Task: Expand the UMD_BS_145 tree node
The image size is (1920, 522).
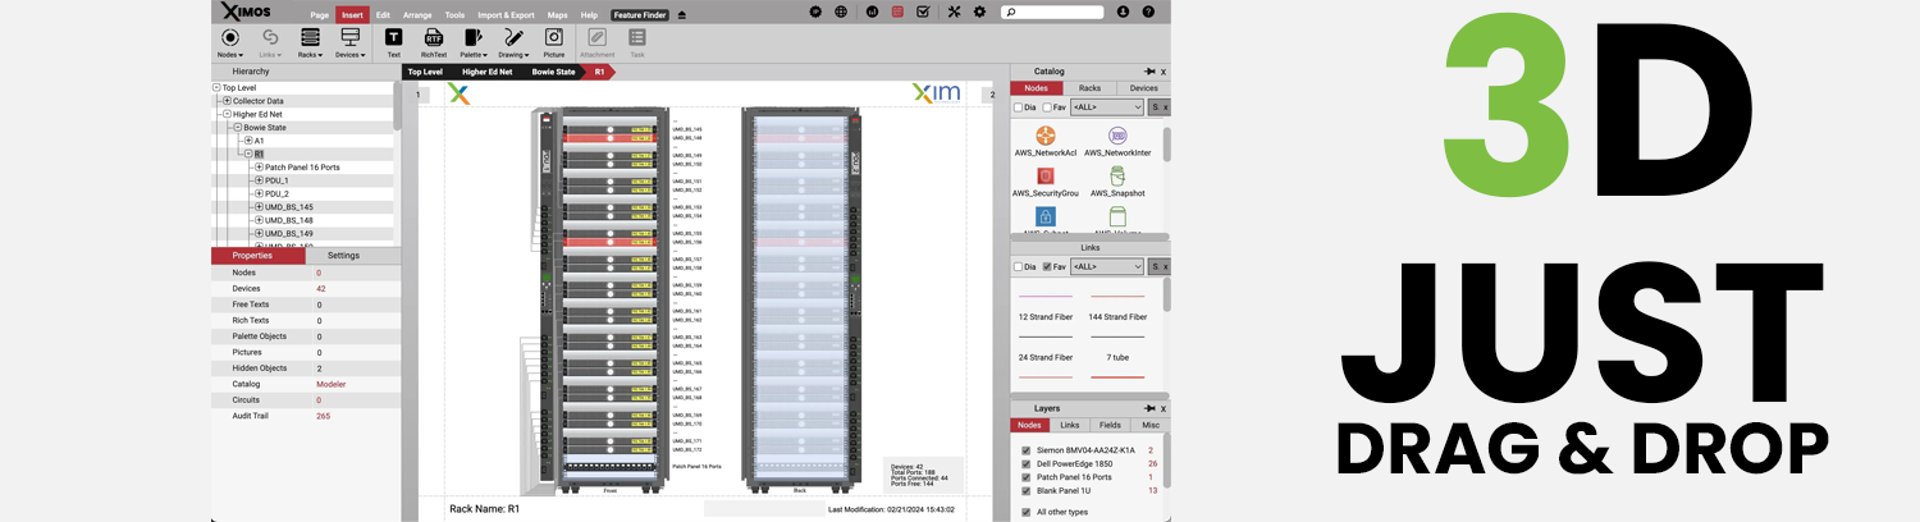Action: coord(259,207)
